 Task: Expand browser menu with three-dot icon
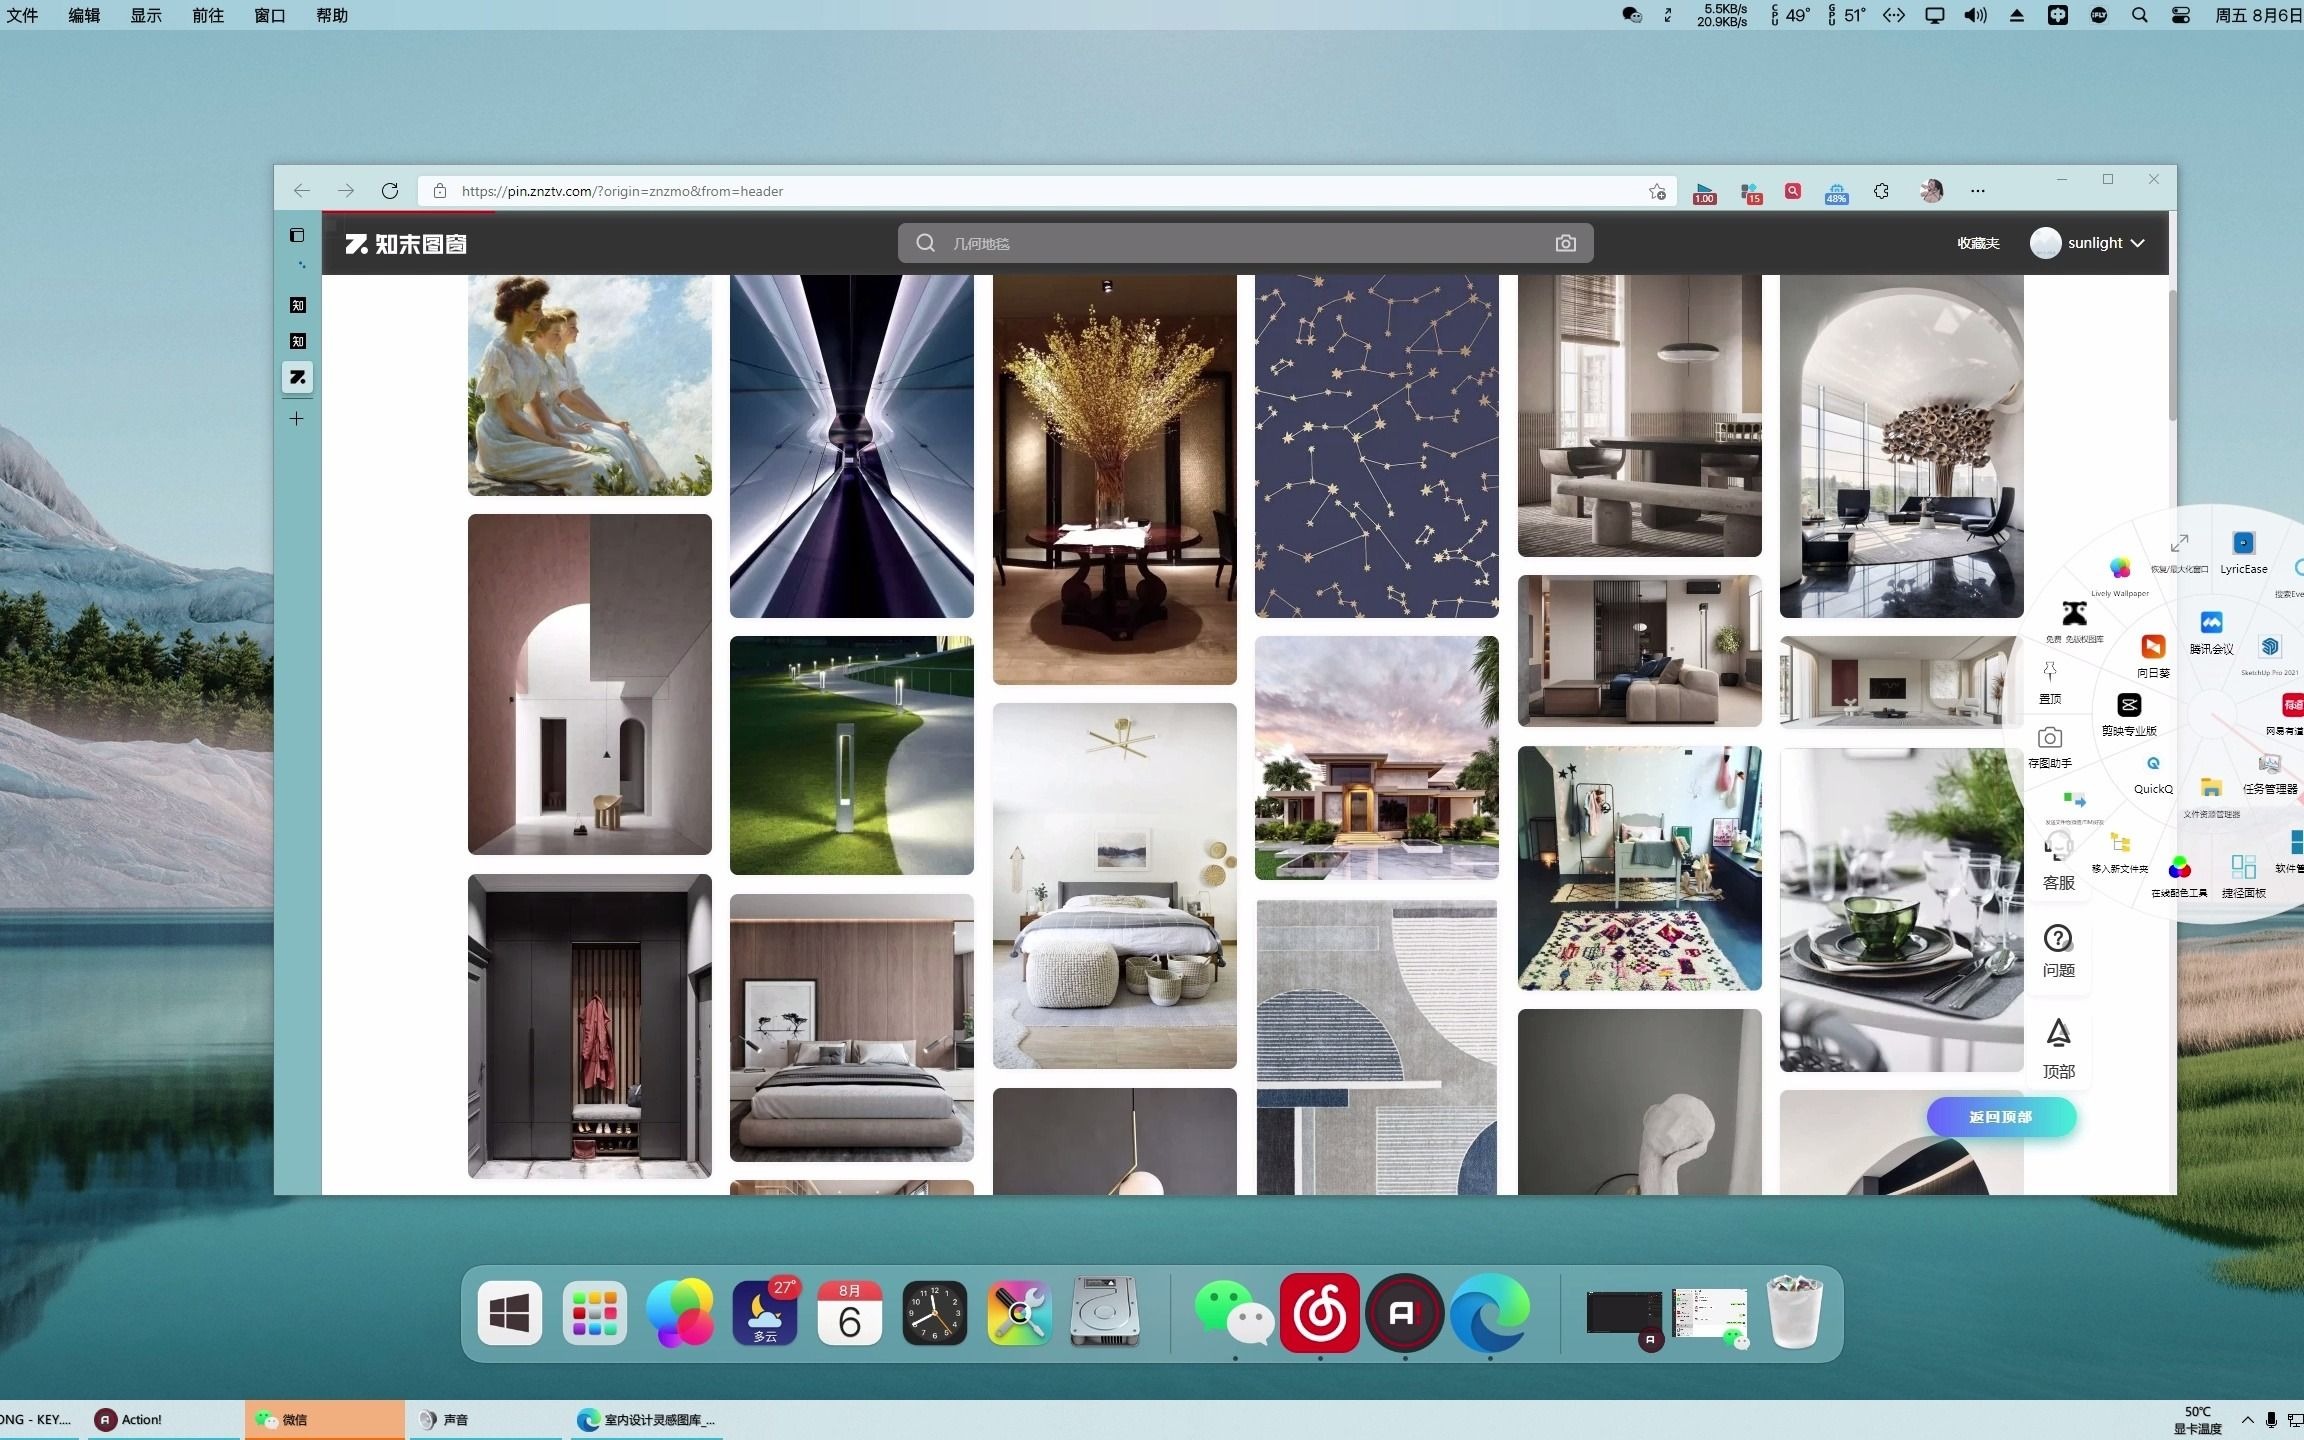(x=1976, y=189)
